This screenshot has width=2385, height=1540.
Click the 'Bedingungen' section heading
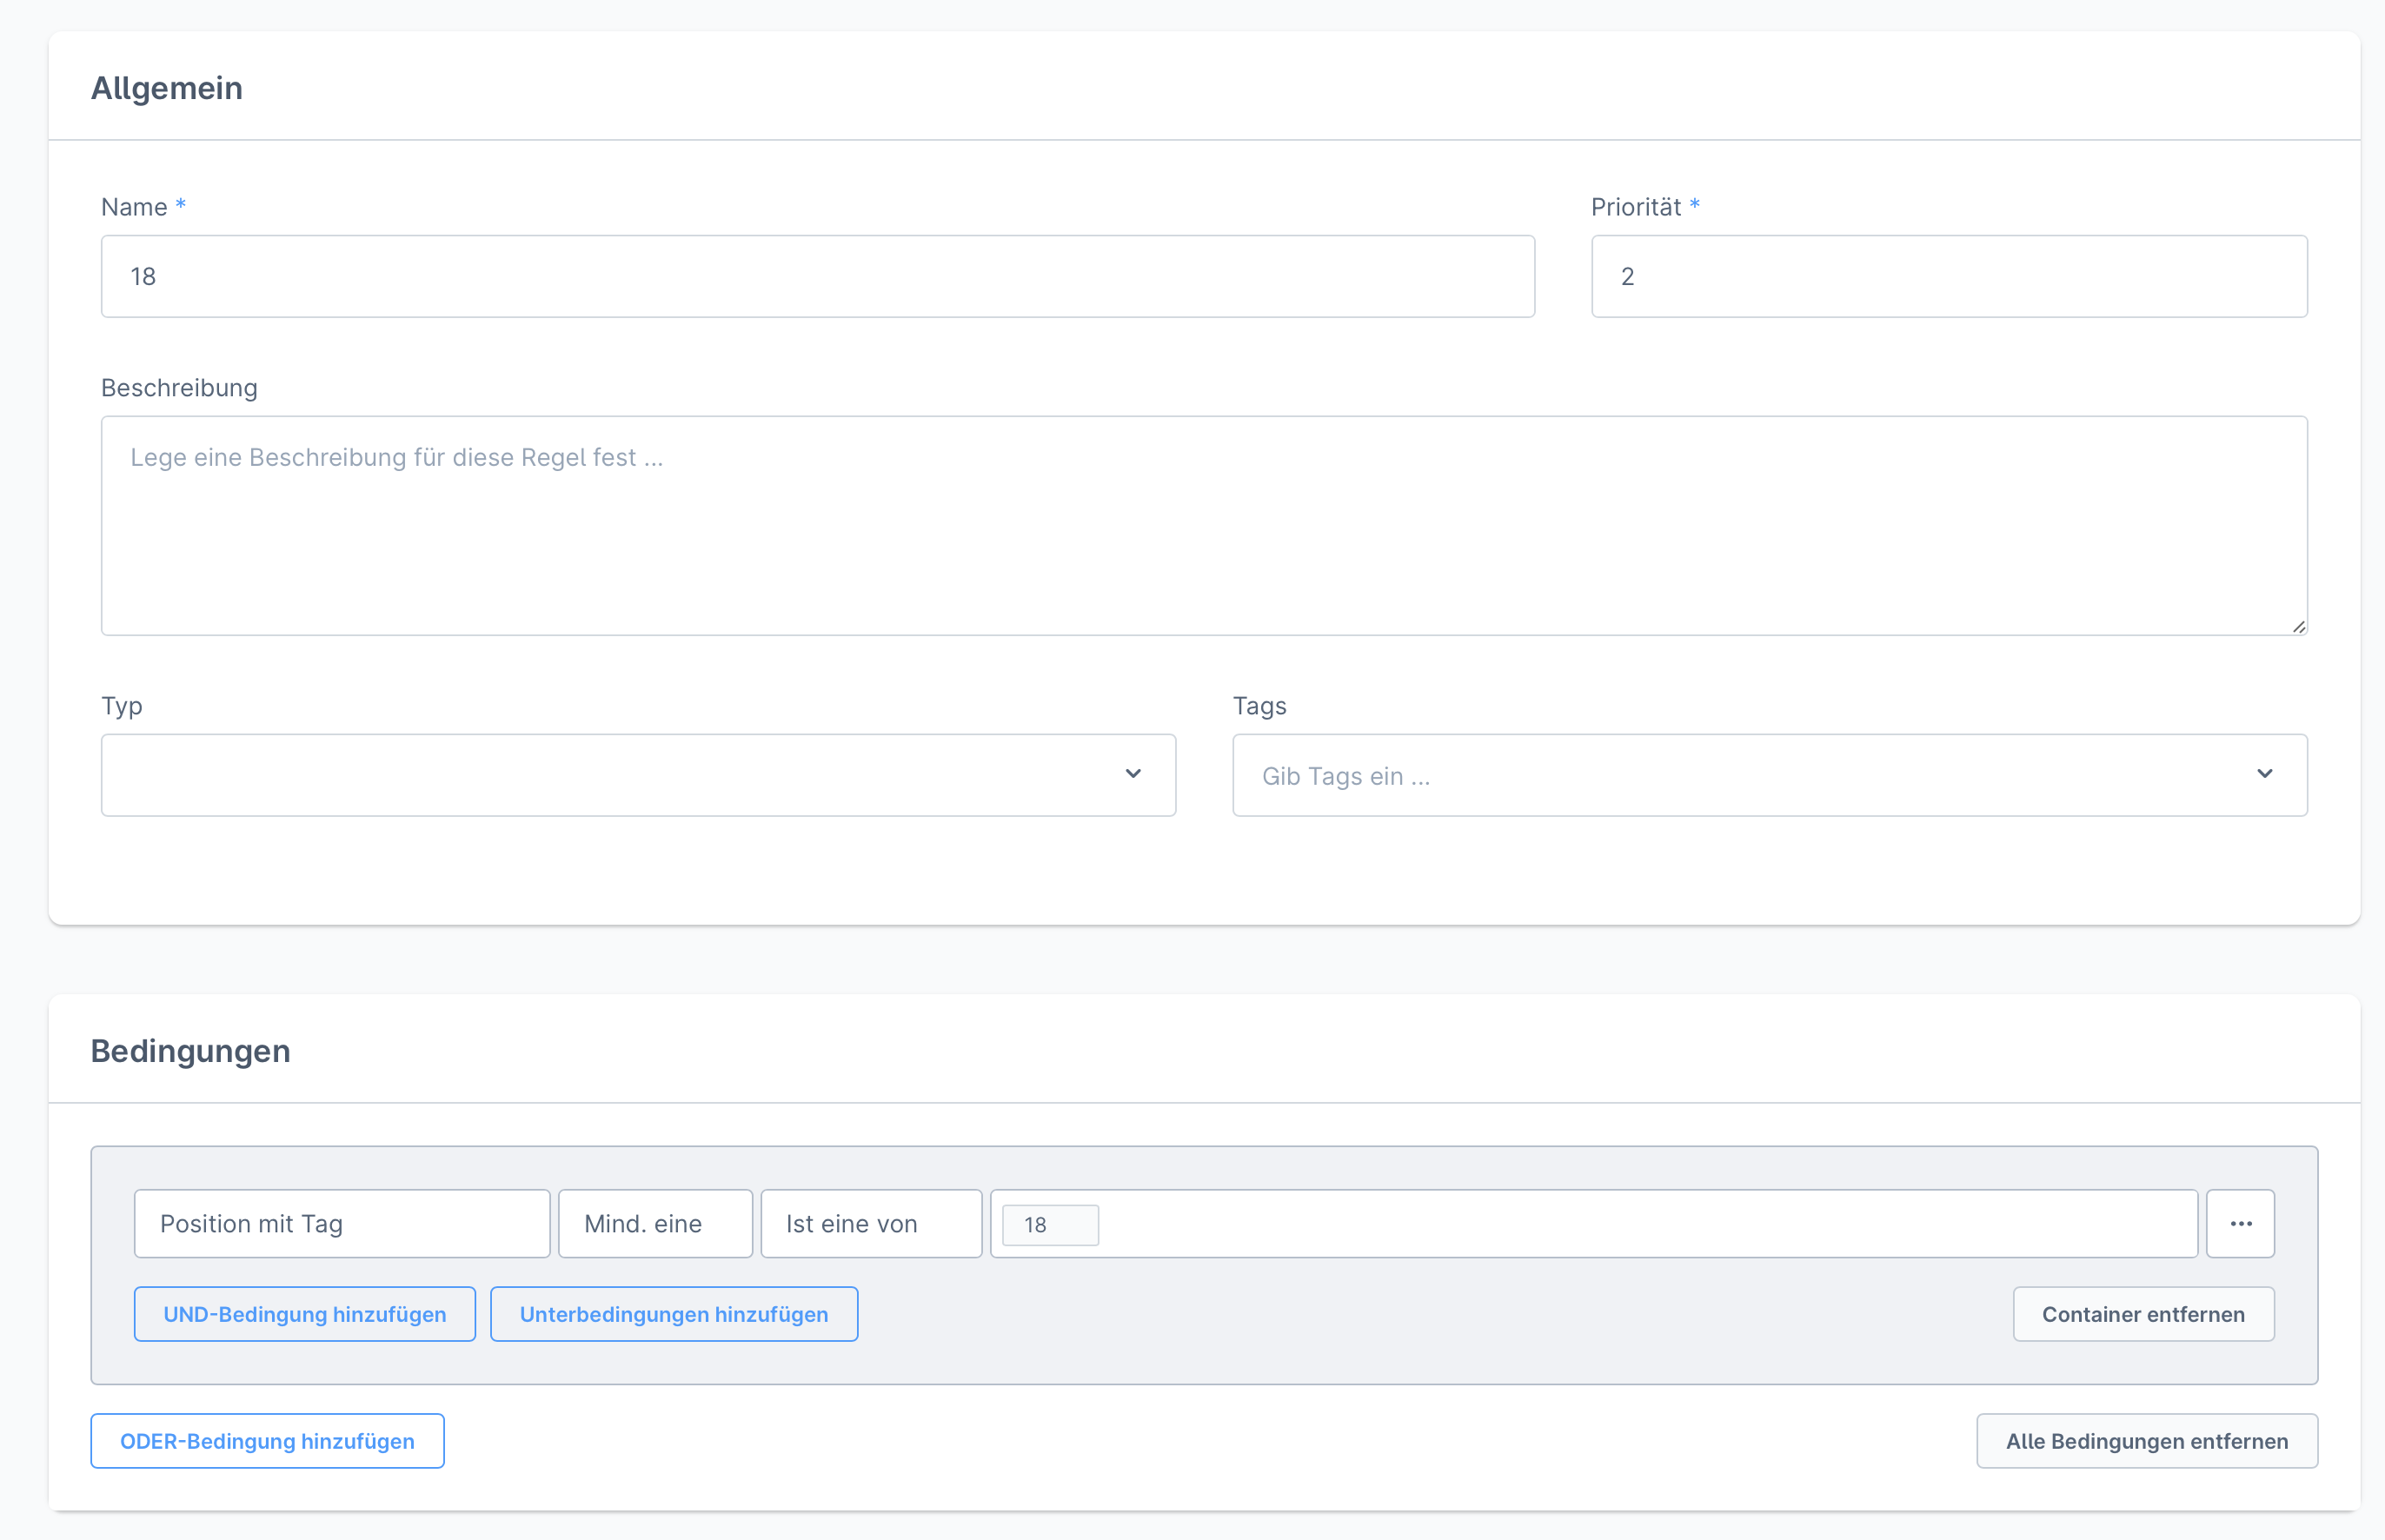(190, 1051)
